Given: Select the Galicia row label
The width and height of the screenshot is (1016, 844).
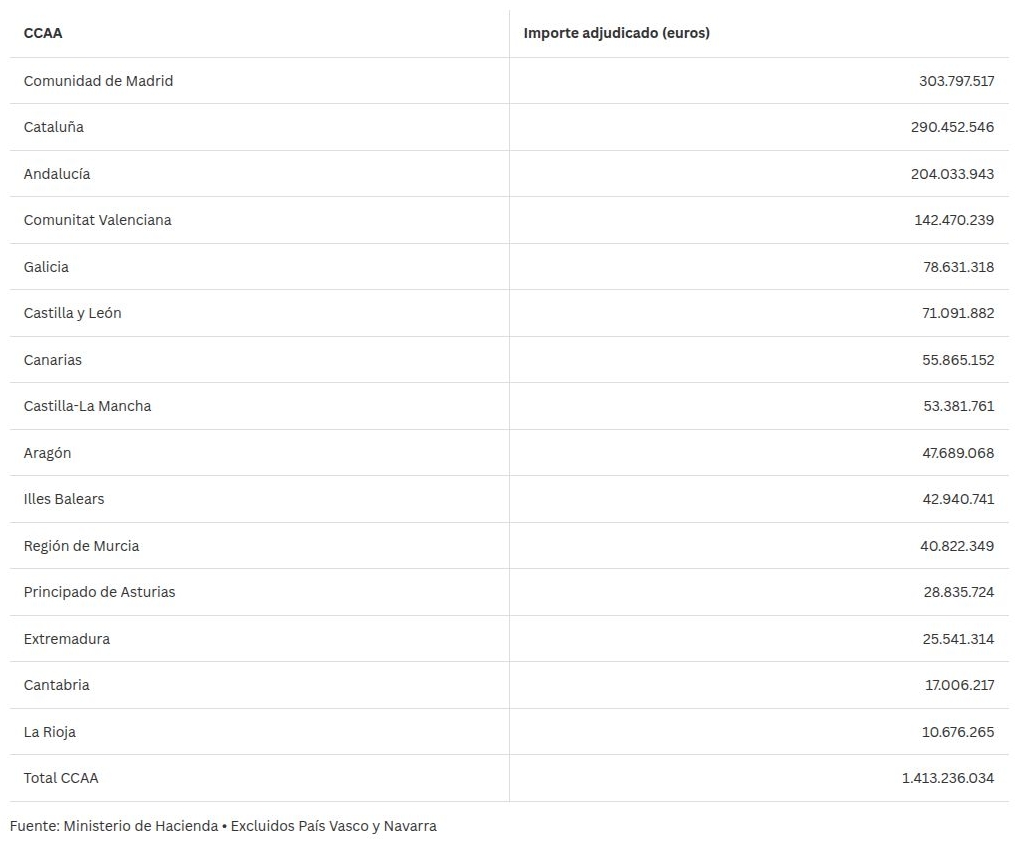Looking at the screenshot, I should click(46, 267).
